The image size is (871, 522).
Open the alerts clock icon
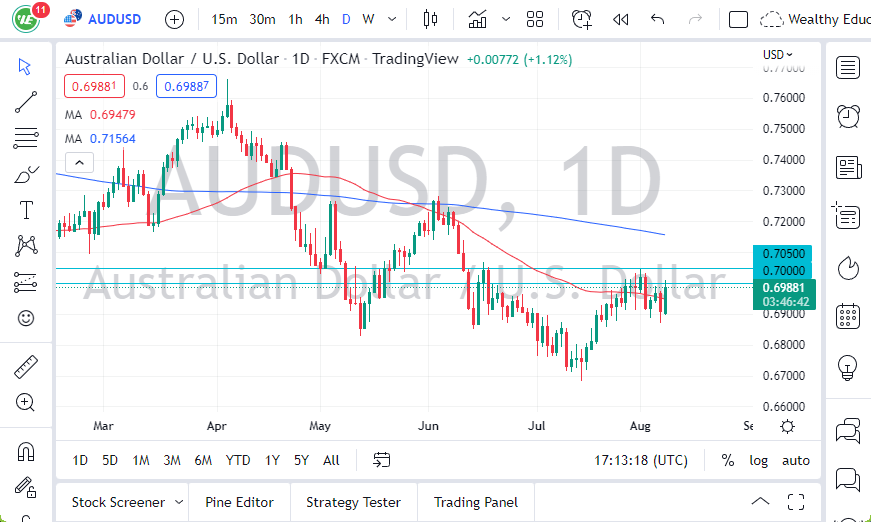coord(582,19)
